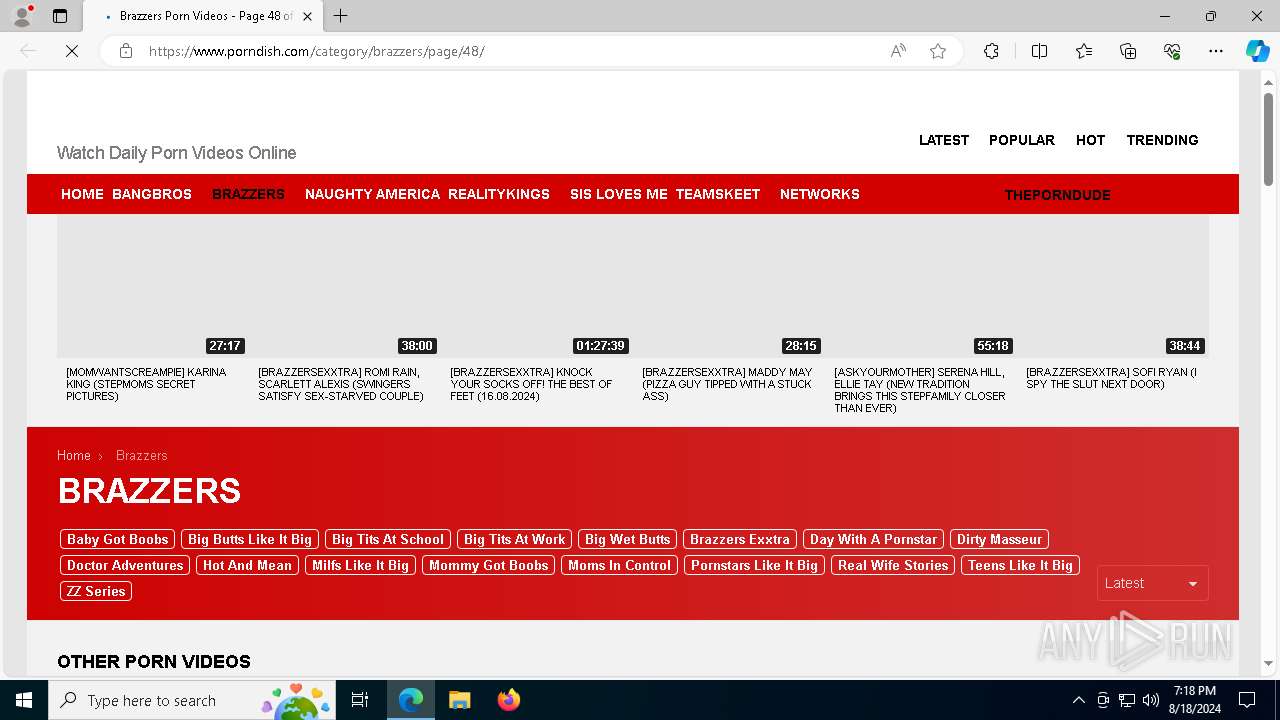Click scrollbar down arrow
Image resolution: width=1280 pixels, height=720 pixels.
[x=1269, y=663]
